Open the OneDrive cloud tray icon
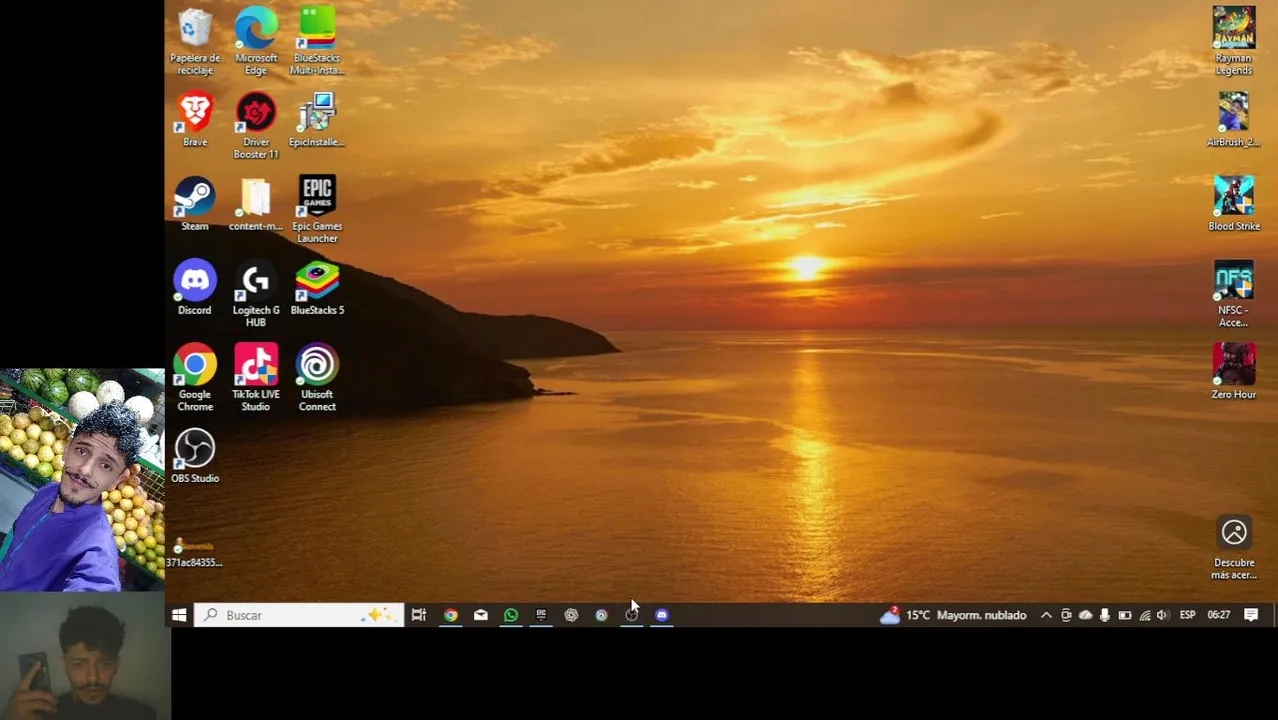The width and height of the screenshot is (1278, 720). coord(1085,615)
